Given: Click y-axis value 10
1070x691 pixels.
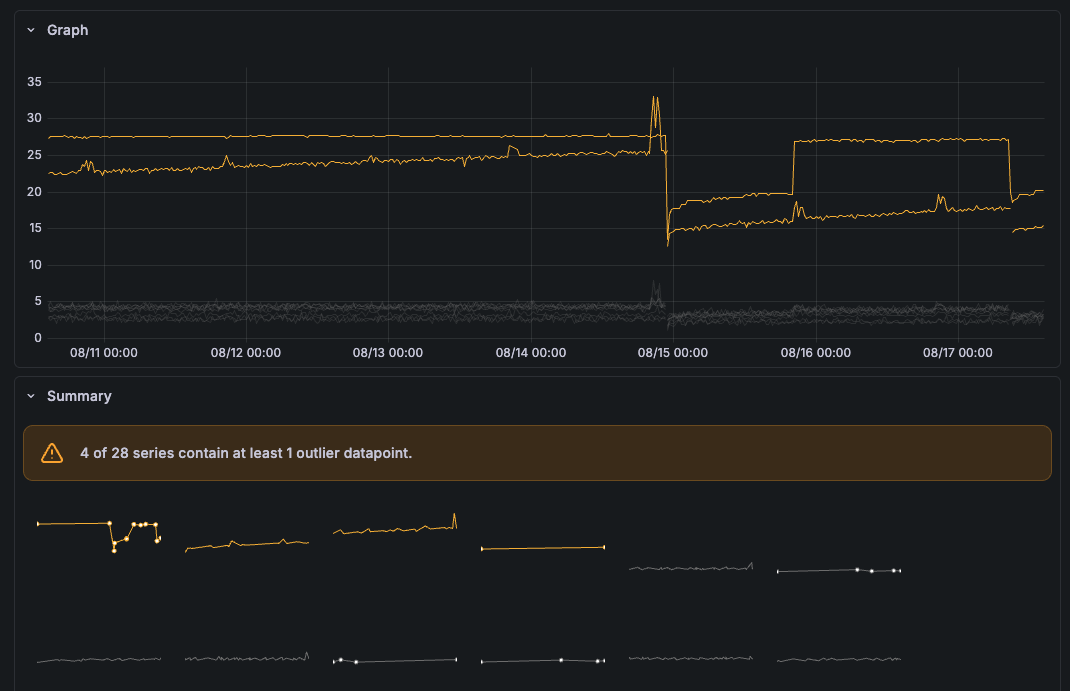Looking at the screenshot, I should pyautogui.click(x=35, y=265).
